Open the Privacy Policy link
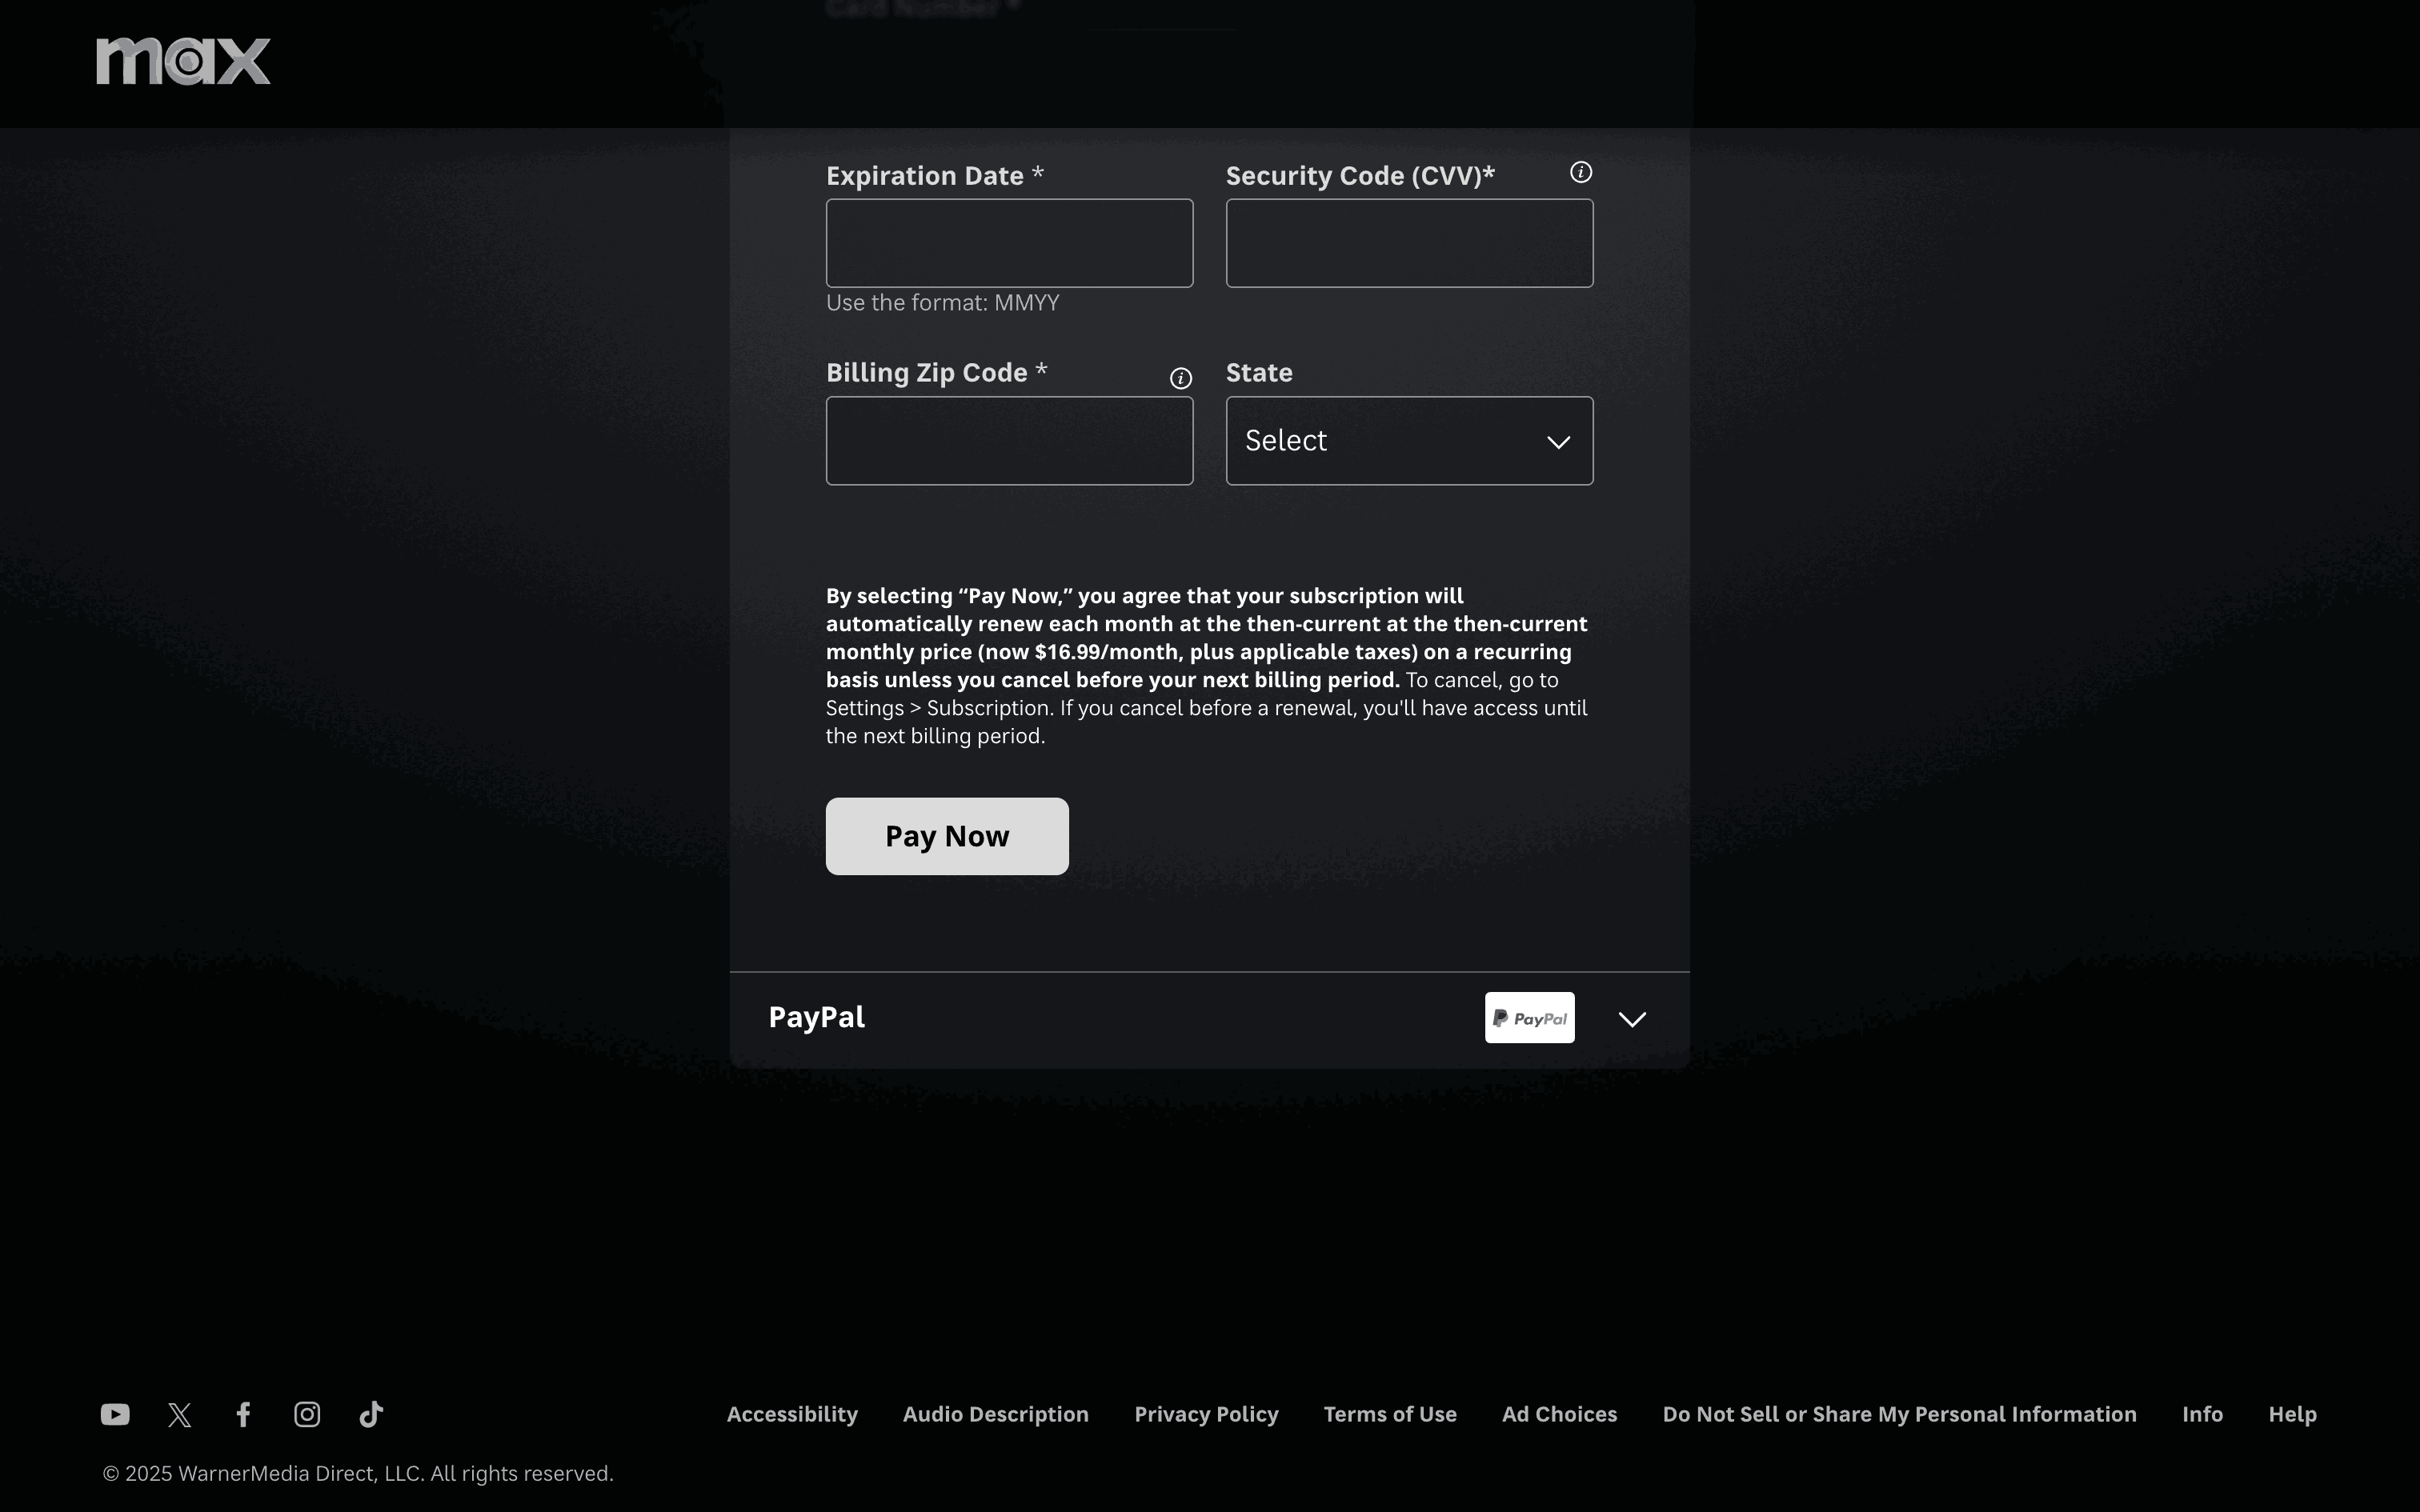Screen dimensions: 2420x1512 (x=1205, y=1414)
